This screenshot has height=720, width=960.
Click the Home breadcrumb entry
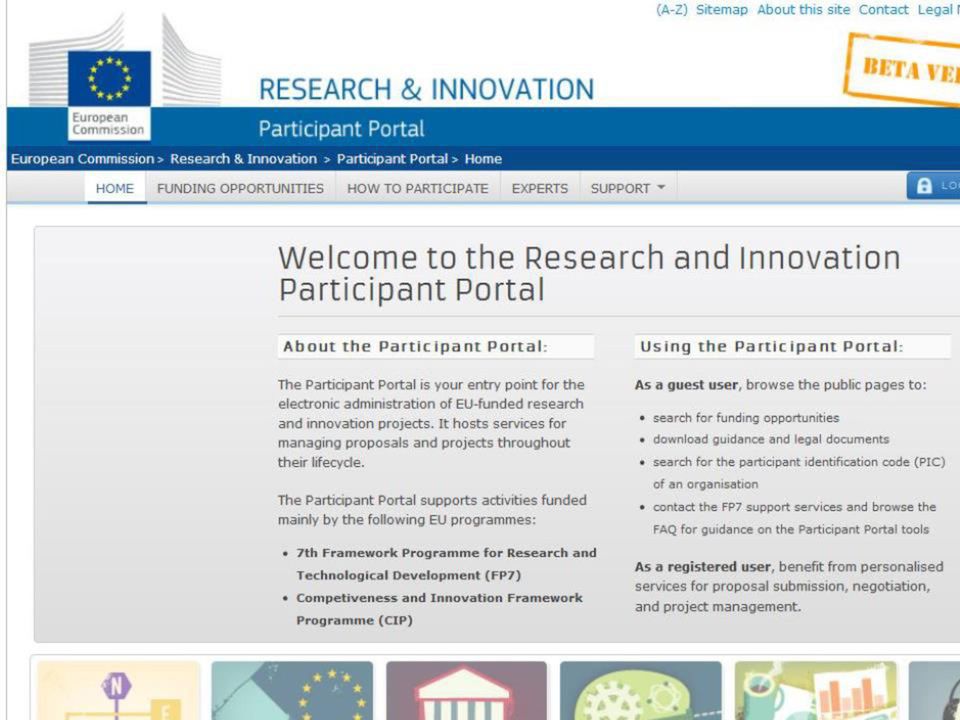483,159
